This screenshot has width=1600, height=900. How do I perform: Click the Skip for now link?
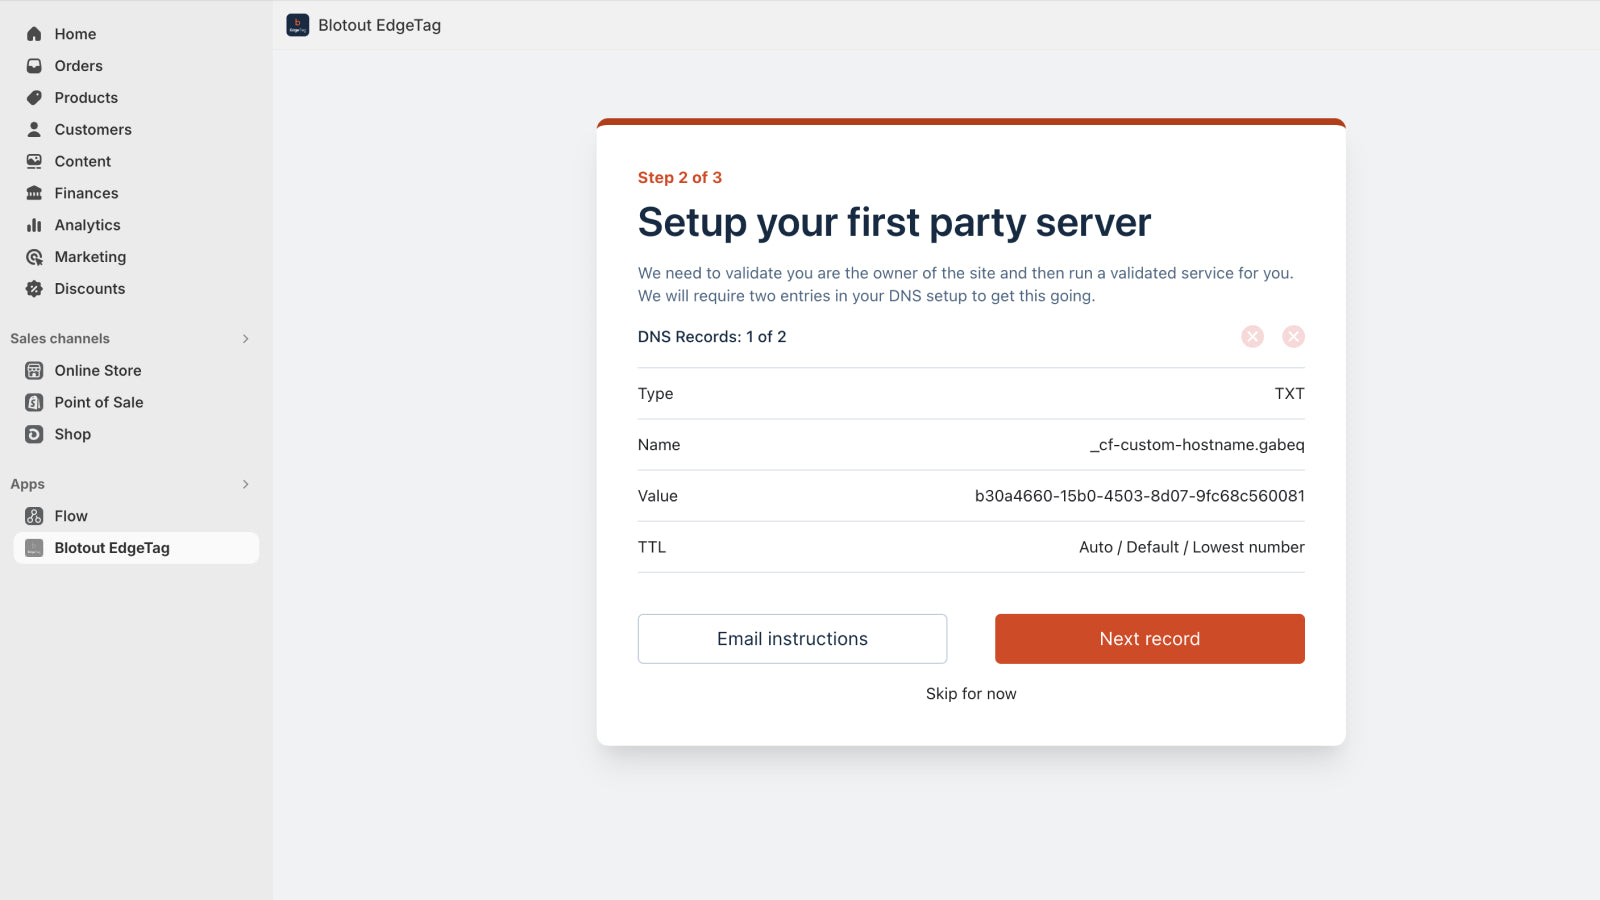[971, 694]
